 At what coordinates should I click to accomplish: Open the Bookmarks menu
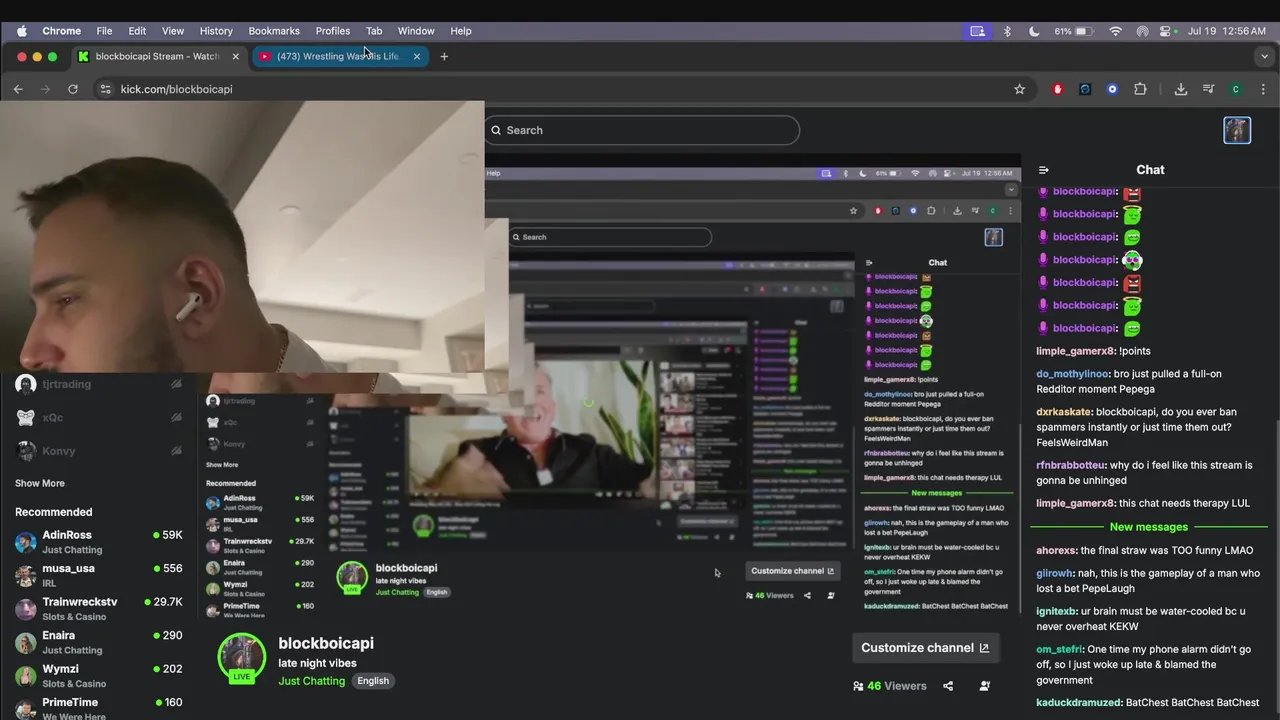point(274,31)
